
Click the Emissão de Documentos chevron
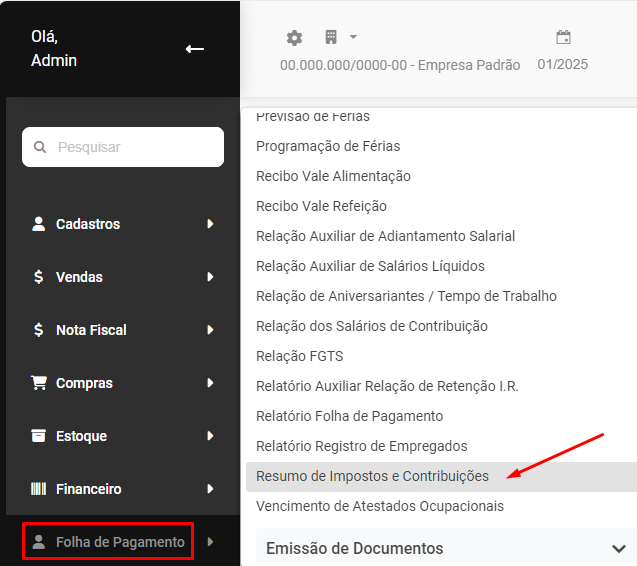coord(619,549)
